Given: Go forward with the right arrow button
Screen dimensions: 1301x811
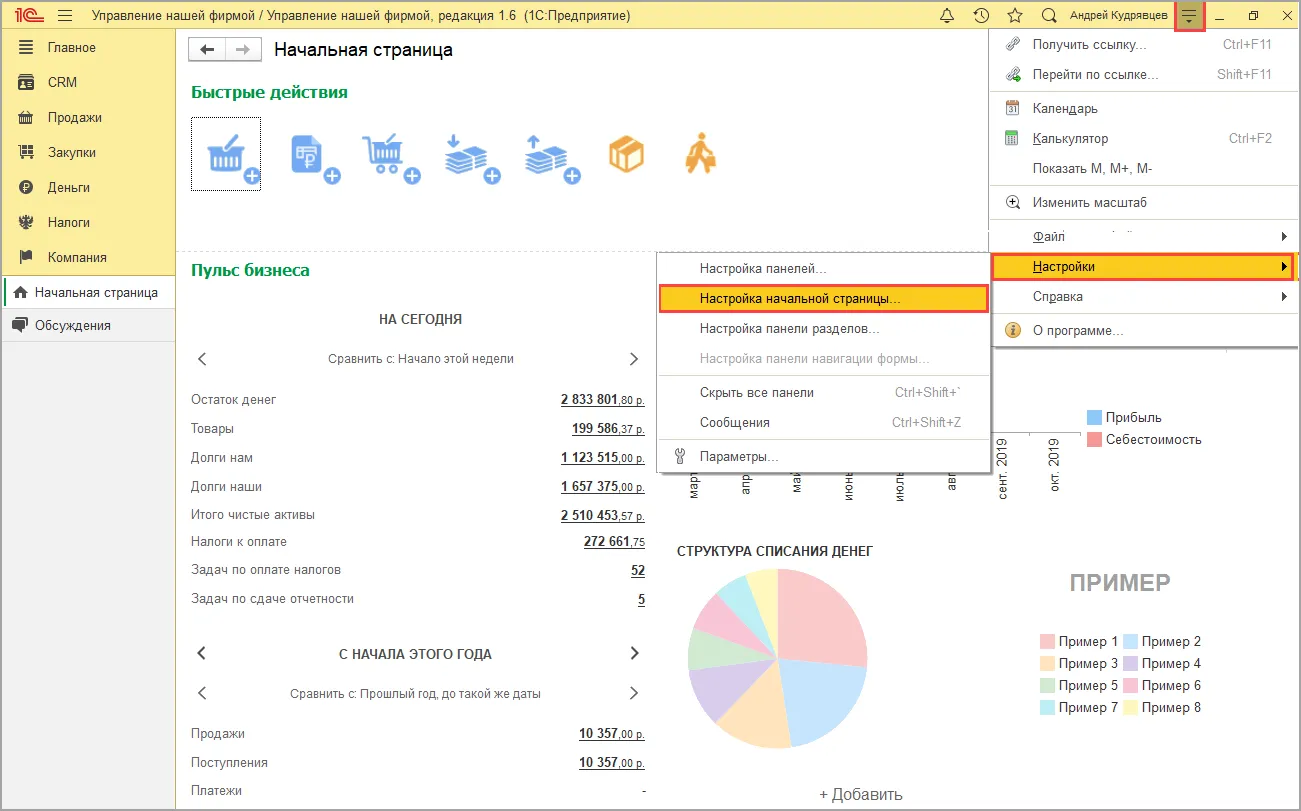Looking at the screenshot, I should coord(243,50).
